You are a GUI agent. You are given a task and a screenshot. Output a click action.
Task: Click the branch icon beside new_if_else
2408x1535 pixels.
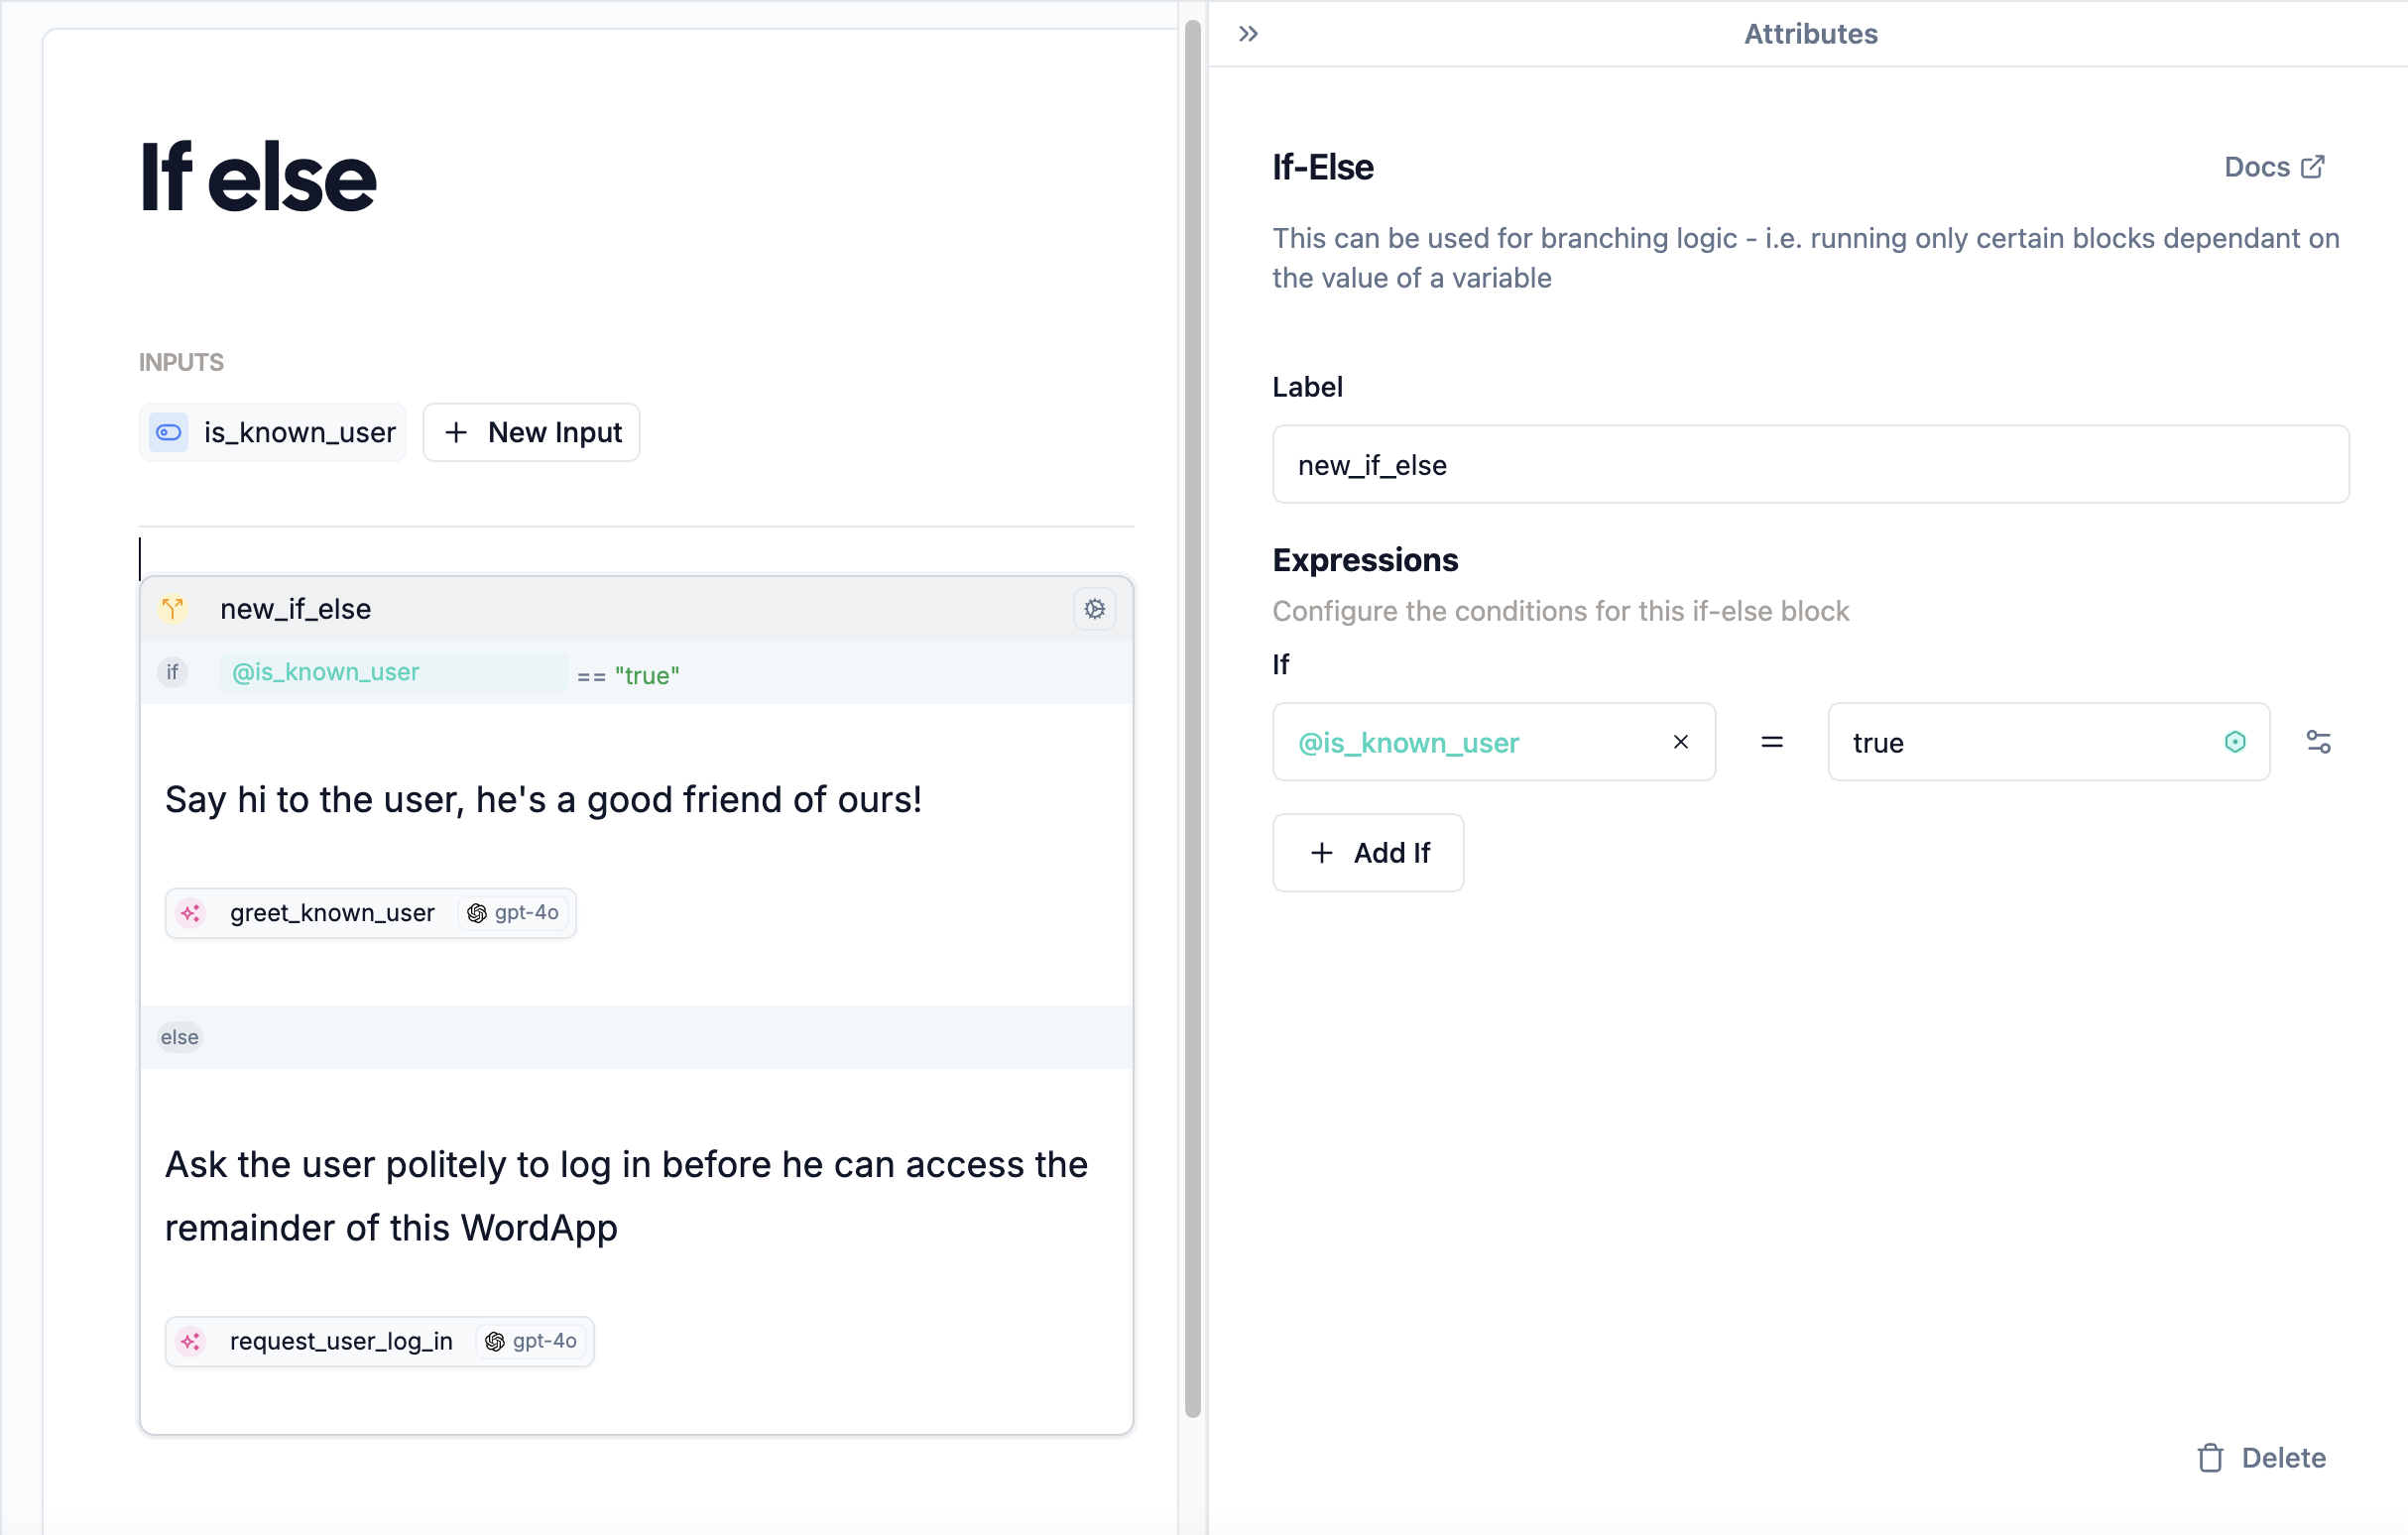point(173,609)
